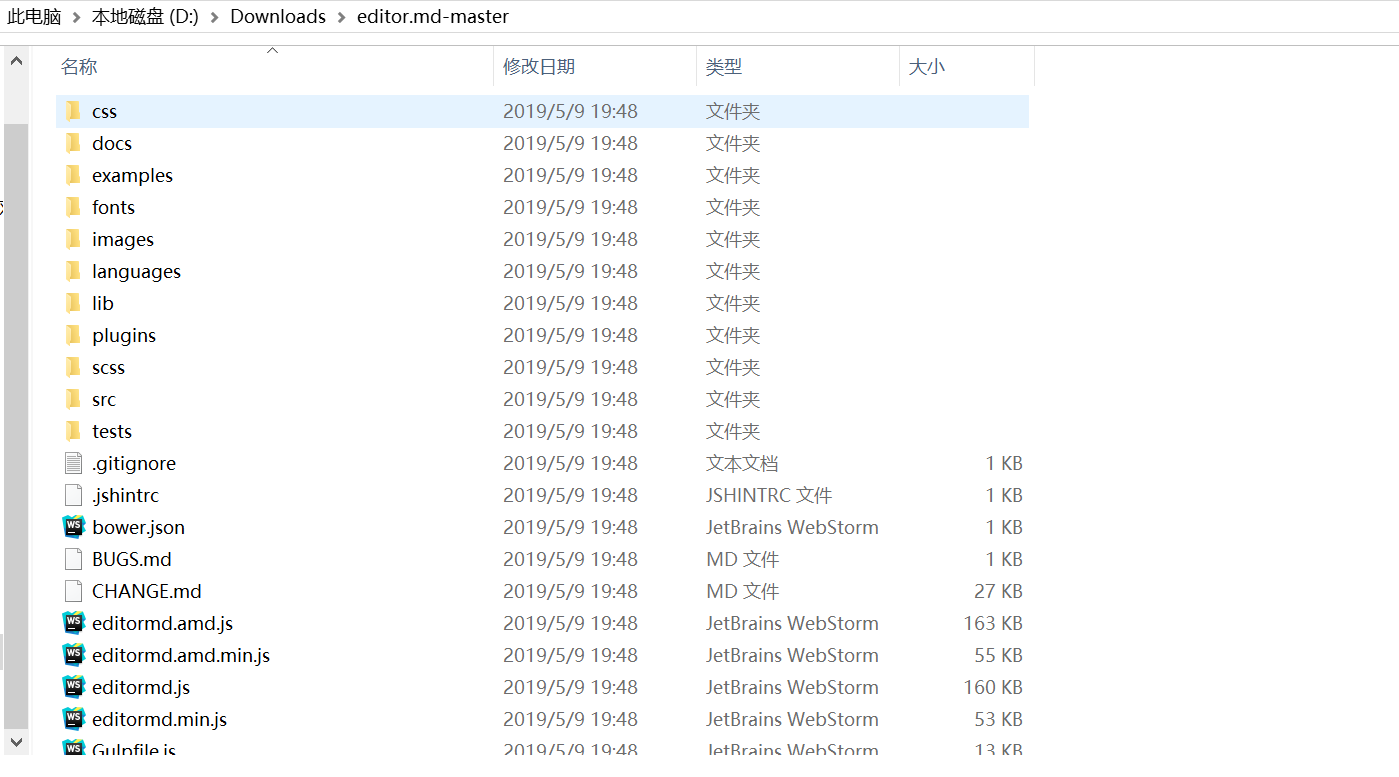The height and width of the screenshot is (777, 1399).
Task: Navigate to 本地磁盘 (D:) in breadcrumb
Action: coord(146,17)
